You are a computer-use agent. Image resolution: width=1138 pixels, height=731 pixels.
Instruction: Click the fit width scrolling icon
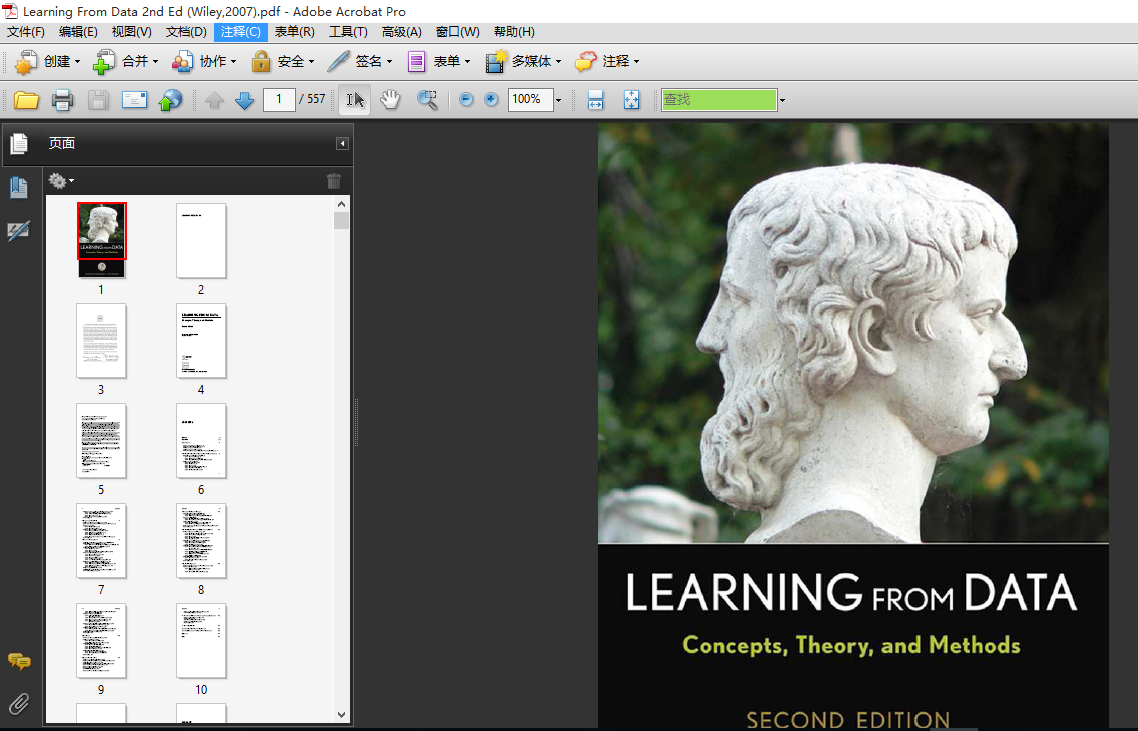point(595,99)
